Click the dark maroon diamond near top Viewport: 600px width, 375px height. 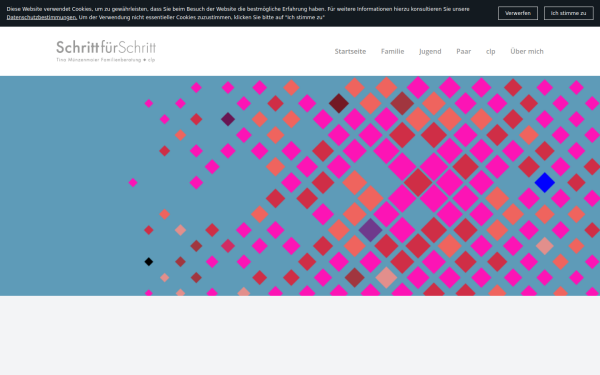click(x=339, y=103)
